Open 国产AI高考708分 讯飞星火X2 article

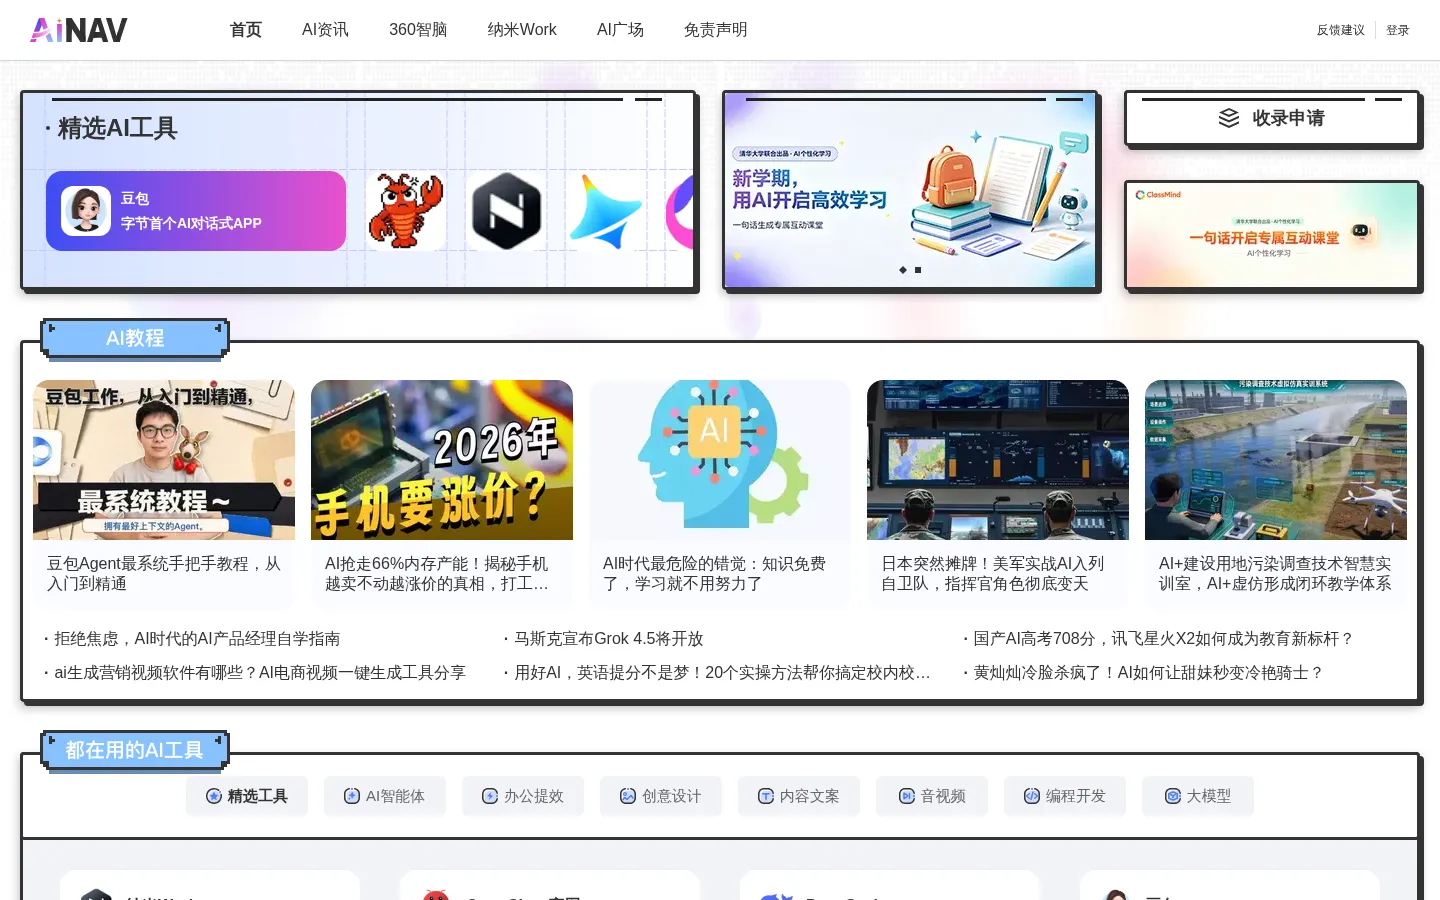(1164, 638)
